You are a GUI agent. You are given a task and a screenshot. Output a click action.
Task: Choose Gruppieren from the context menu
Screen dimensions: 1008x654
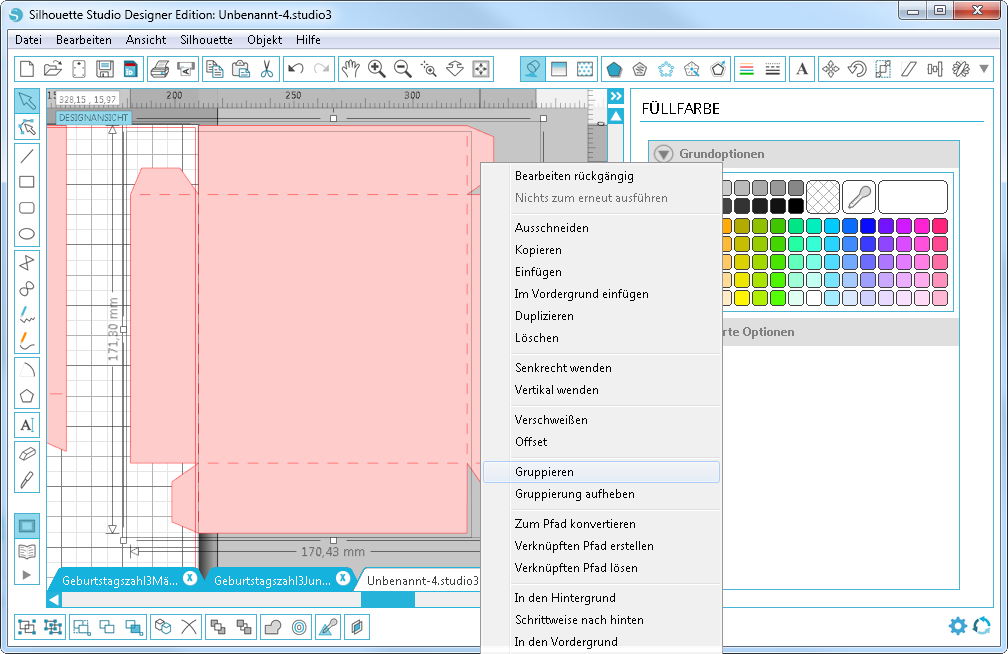(x=544, y=472)
